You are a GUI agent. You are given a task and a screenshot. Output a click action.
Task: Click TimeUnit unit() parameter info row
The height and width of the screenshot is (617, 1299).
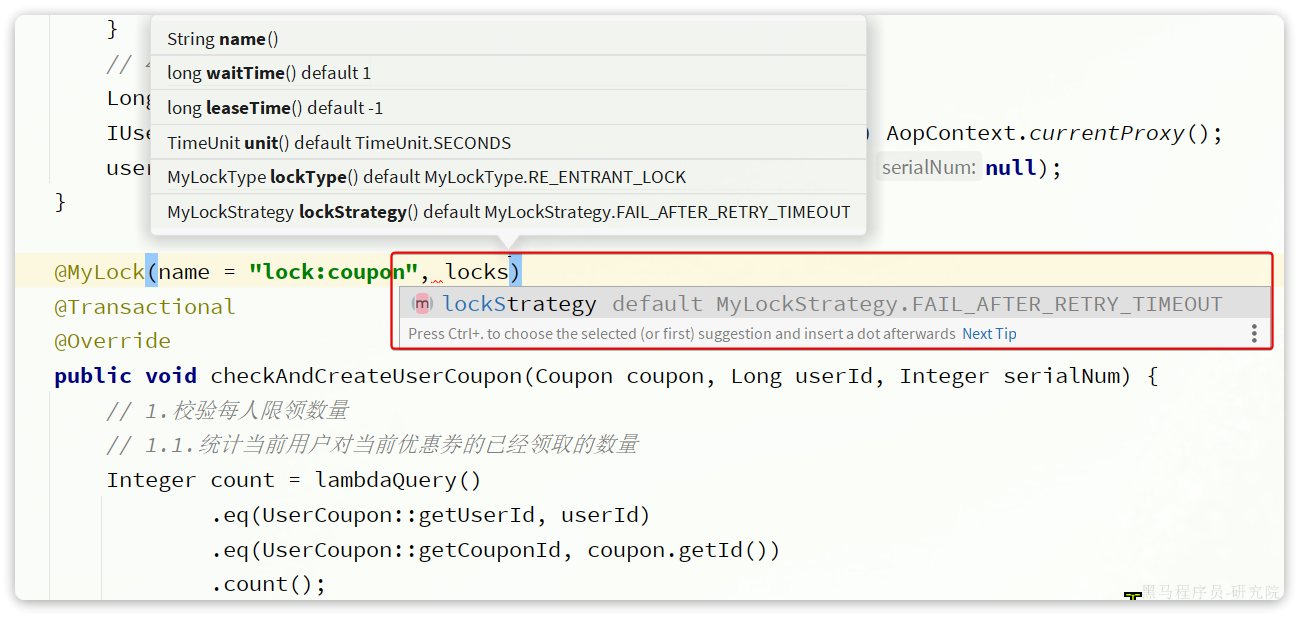508,142
